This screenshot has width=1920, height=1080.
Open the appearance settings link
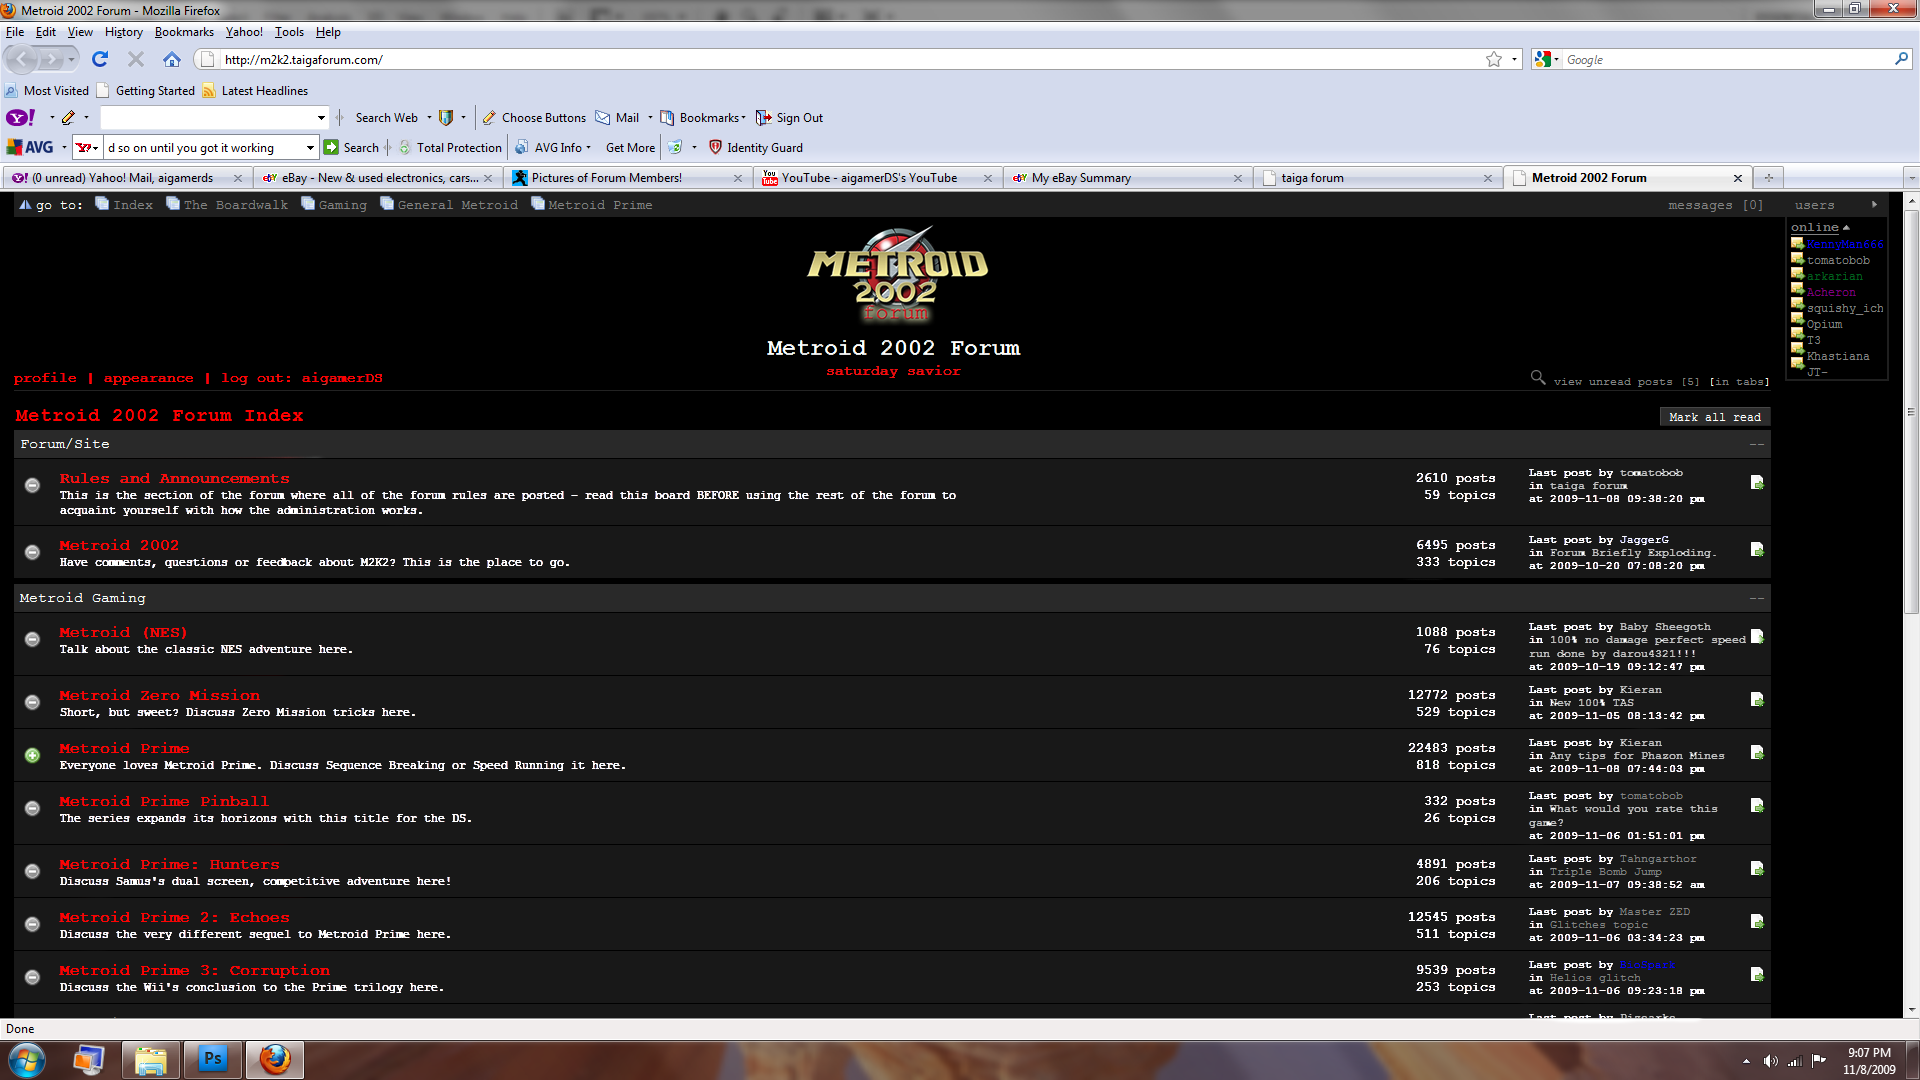point(149,378)
